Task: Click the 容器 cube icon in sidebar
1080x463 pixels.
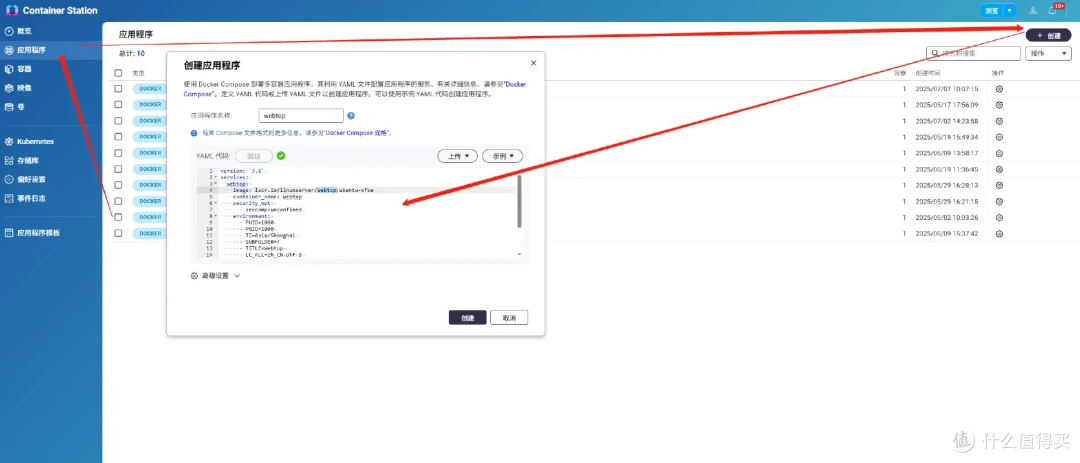Action: coord(9,69)
